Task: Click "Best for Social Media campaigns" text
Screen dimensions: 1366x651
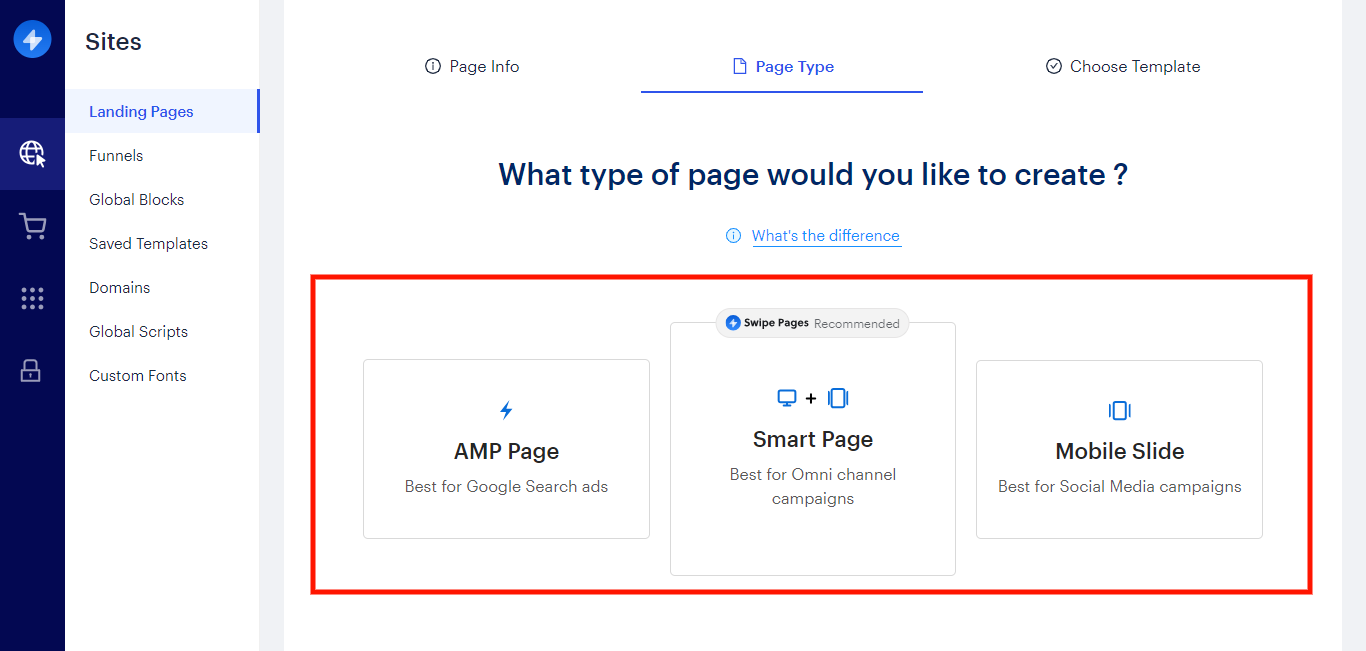Action: [1120, 487]
